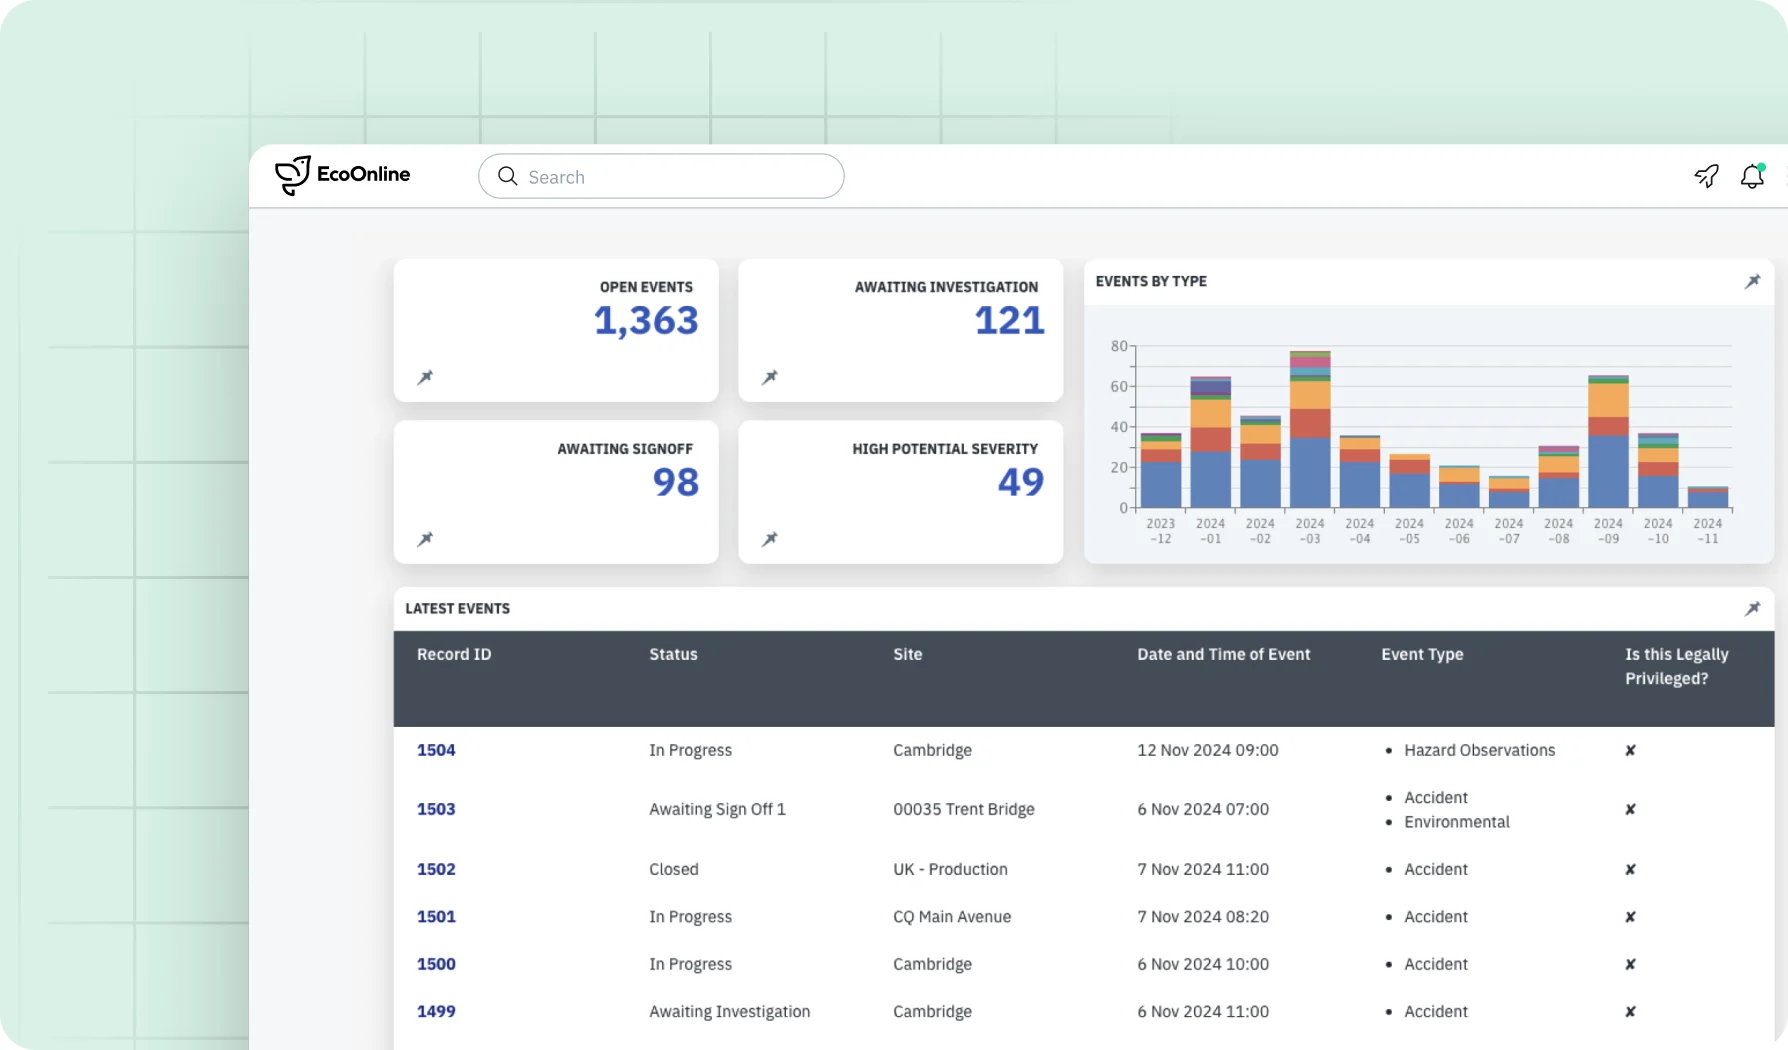Image resolution: width=1788 pixels, height=1050 pixels.
Task: Click the Open Events count 1,363
Action: coord(646,321)
